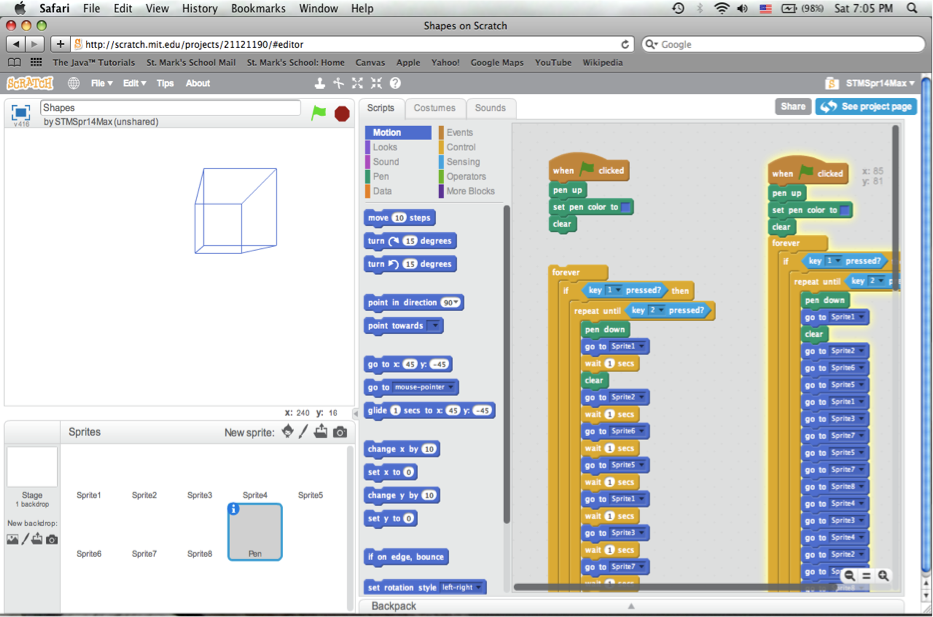Click the paint new sprite brush icon

tap(304, 432)
